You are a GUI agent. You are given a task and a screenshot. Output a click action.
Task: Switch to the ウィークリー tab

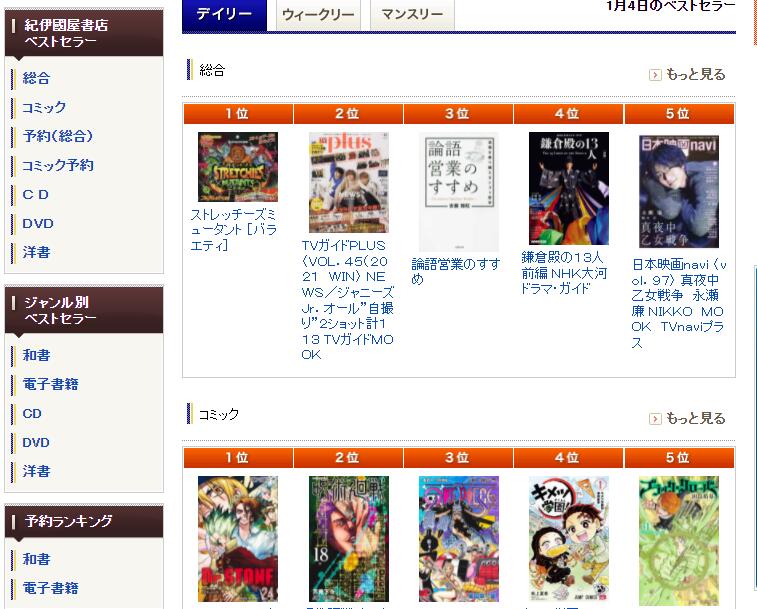click(317, 14)
